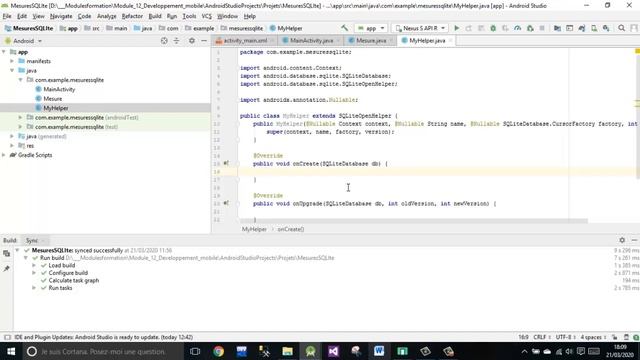This screenshot has width=640, height=360.
Task: Open the Nexus 5 API R device dropdown
Action: pyautogui.click(x=420, y=28)
